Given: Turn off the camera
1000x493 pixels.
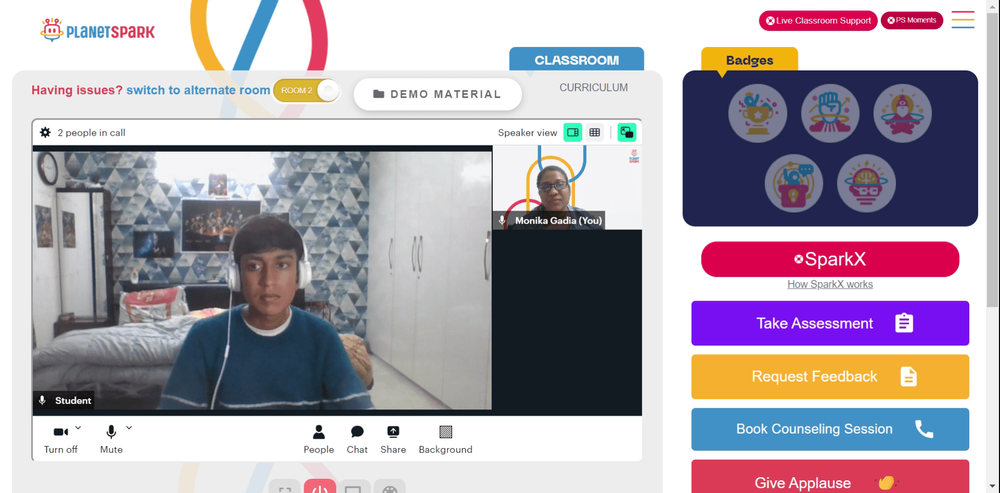Looking at the screenshot, I should 61,439.
